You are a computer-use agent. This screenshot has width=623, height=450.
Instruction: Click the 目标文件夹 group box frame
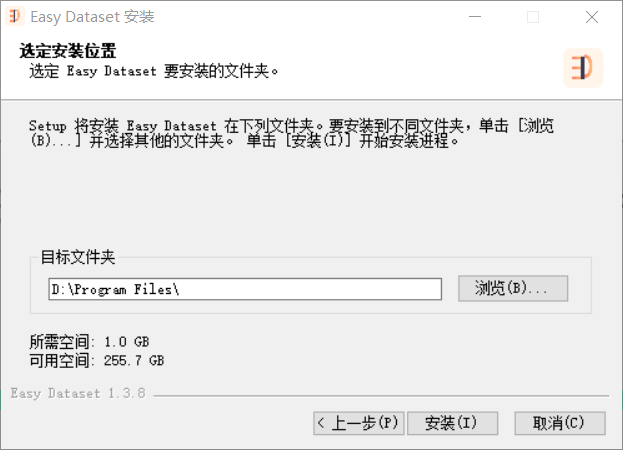pos(311,285)
